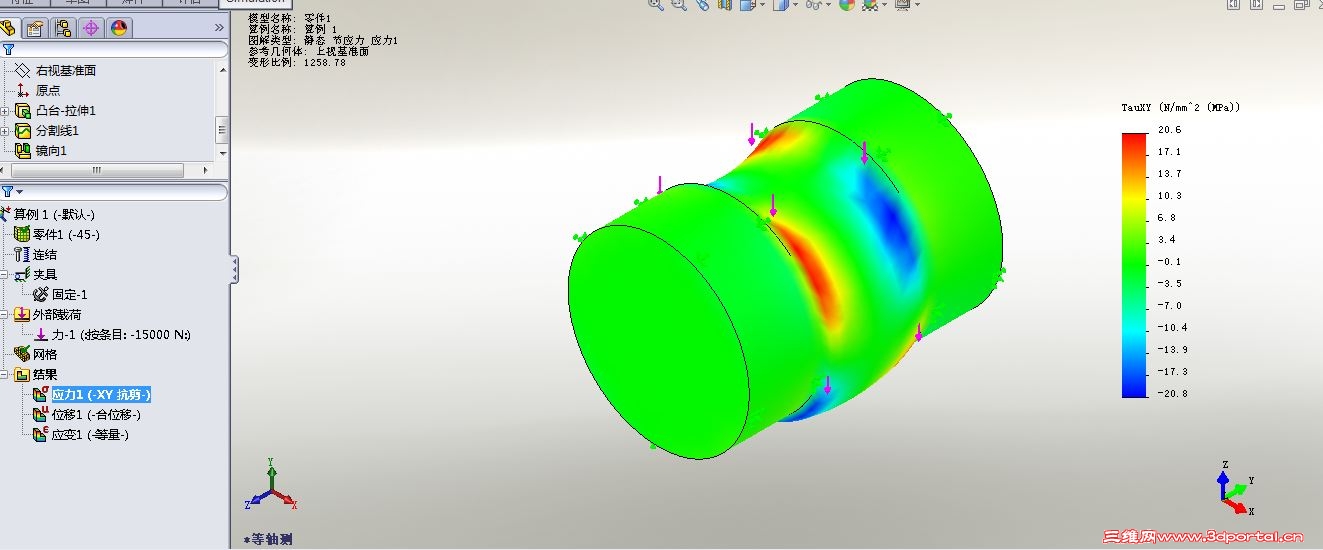
Task: Select the 固定-1 fixed fixture
Action: point(70,294)
